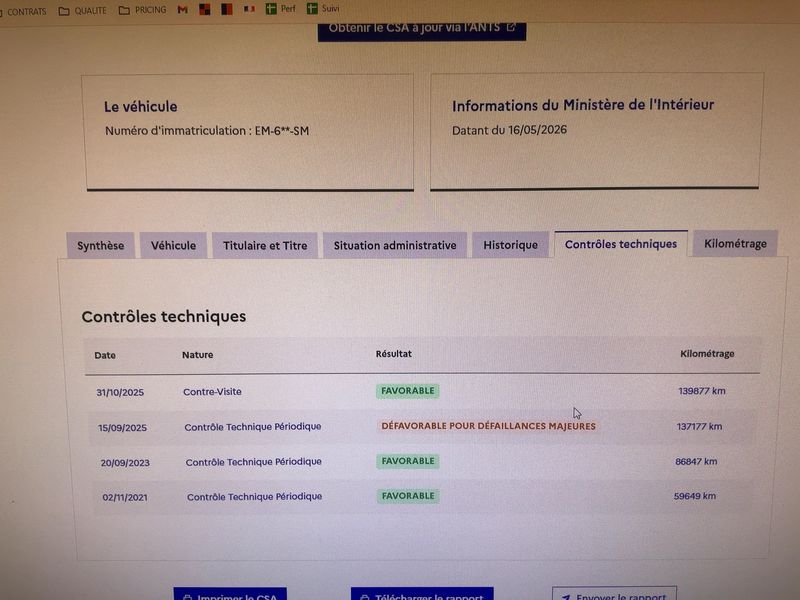Viewport: 800px width, 600px height.
Task: Click the 59649 km value
Action: [x=695, y=496]
